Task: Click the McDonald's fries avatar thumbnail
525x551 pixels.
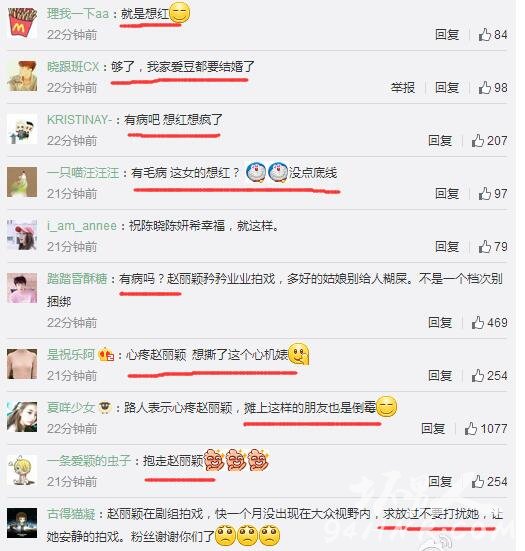Action: pyautogui.click(x=22, y=23)
